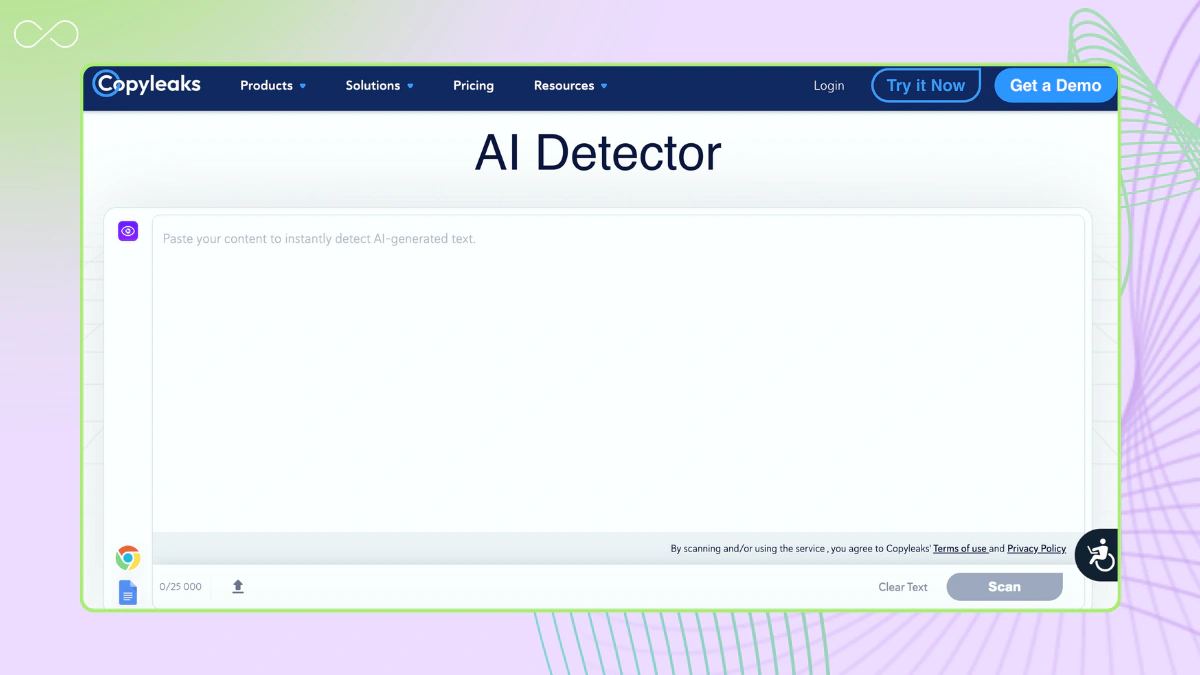This screenshot has height=675, width=1200.
Task: Click Clear Text to empty the field
Action: 903,587
